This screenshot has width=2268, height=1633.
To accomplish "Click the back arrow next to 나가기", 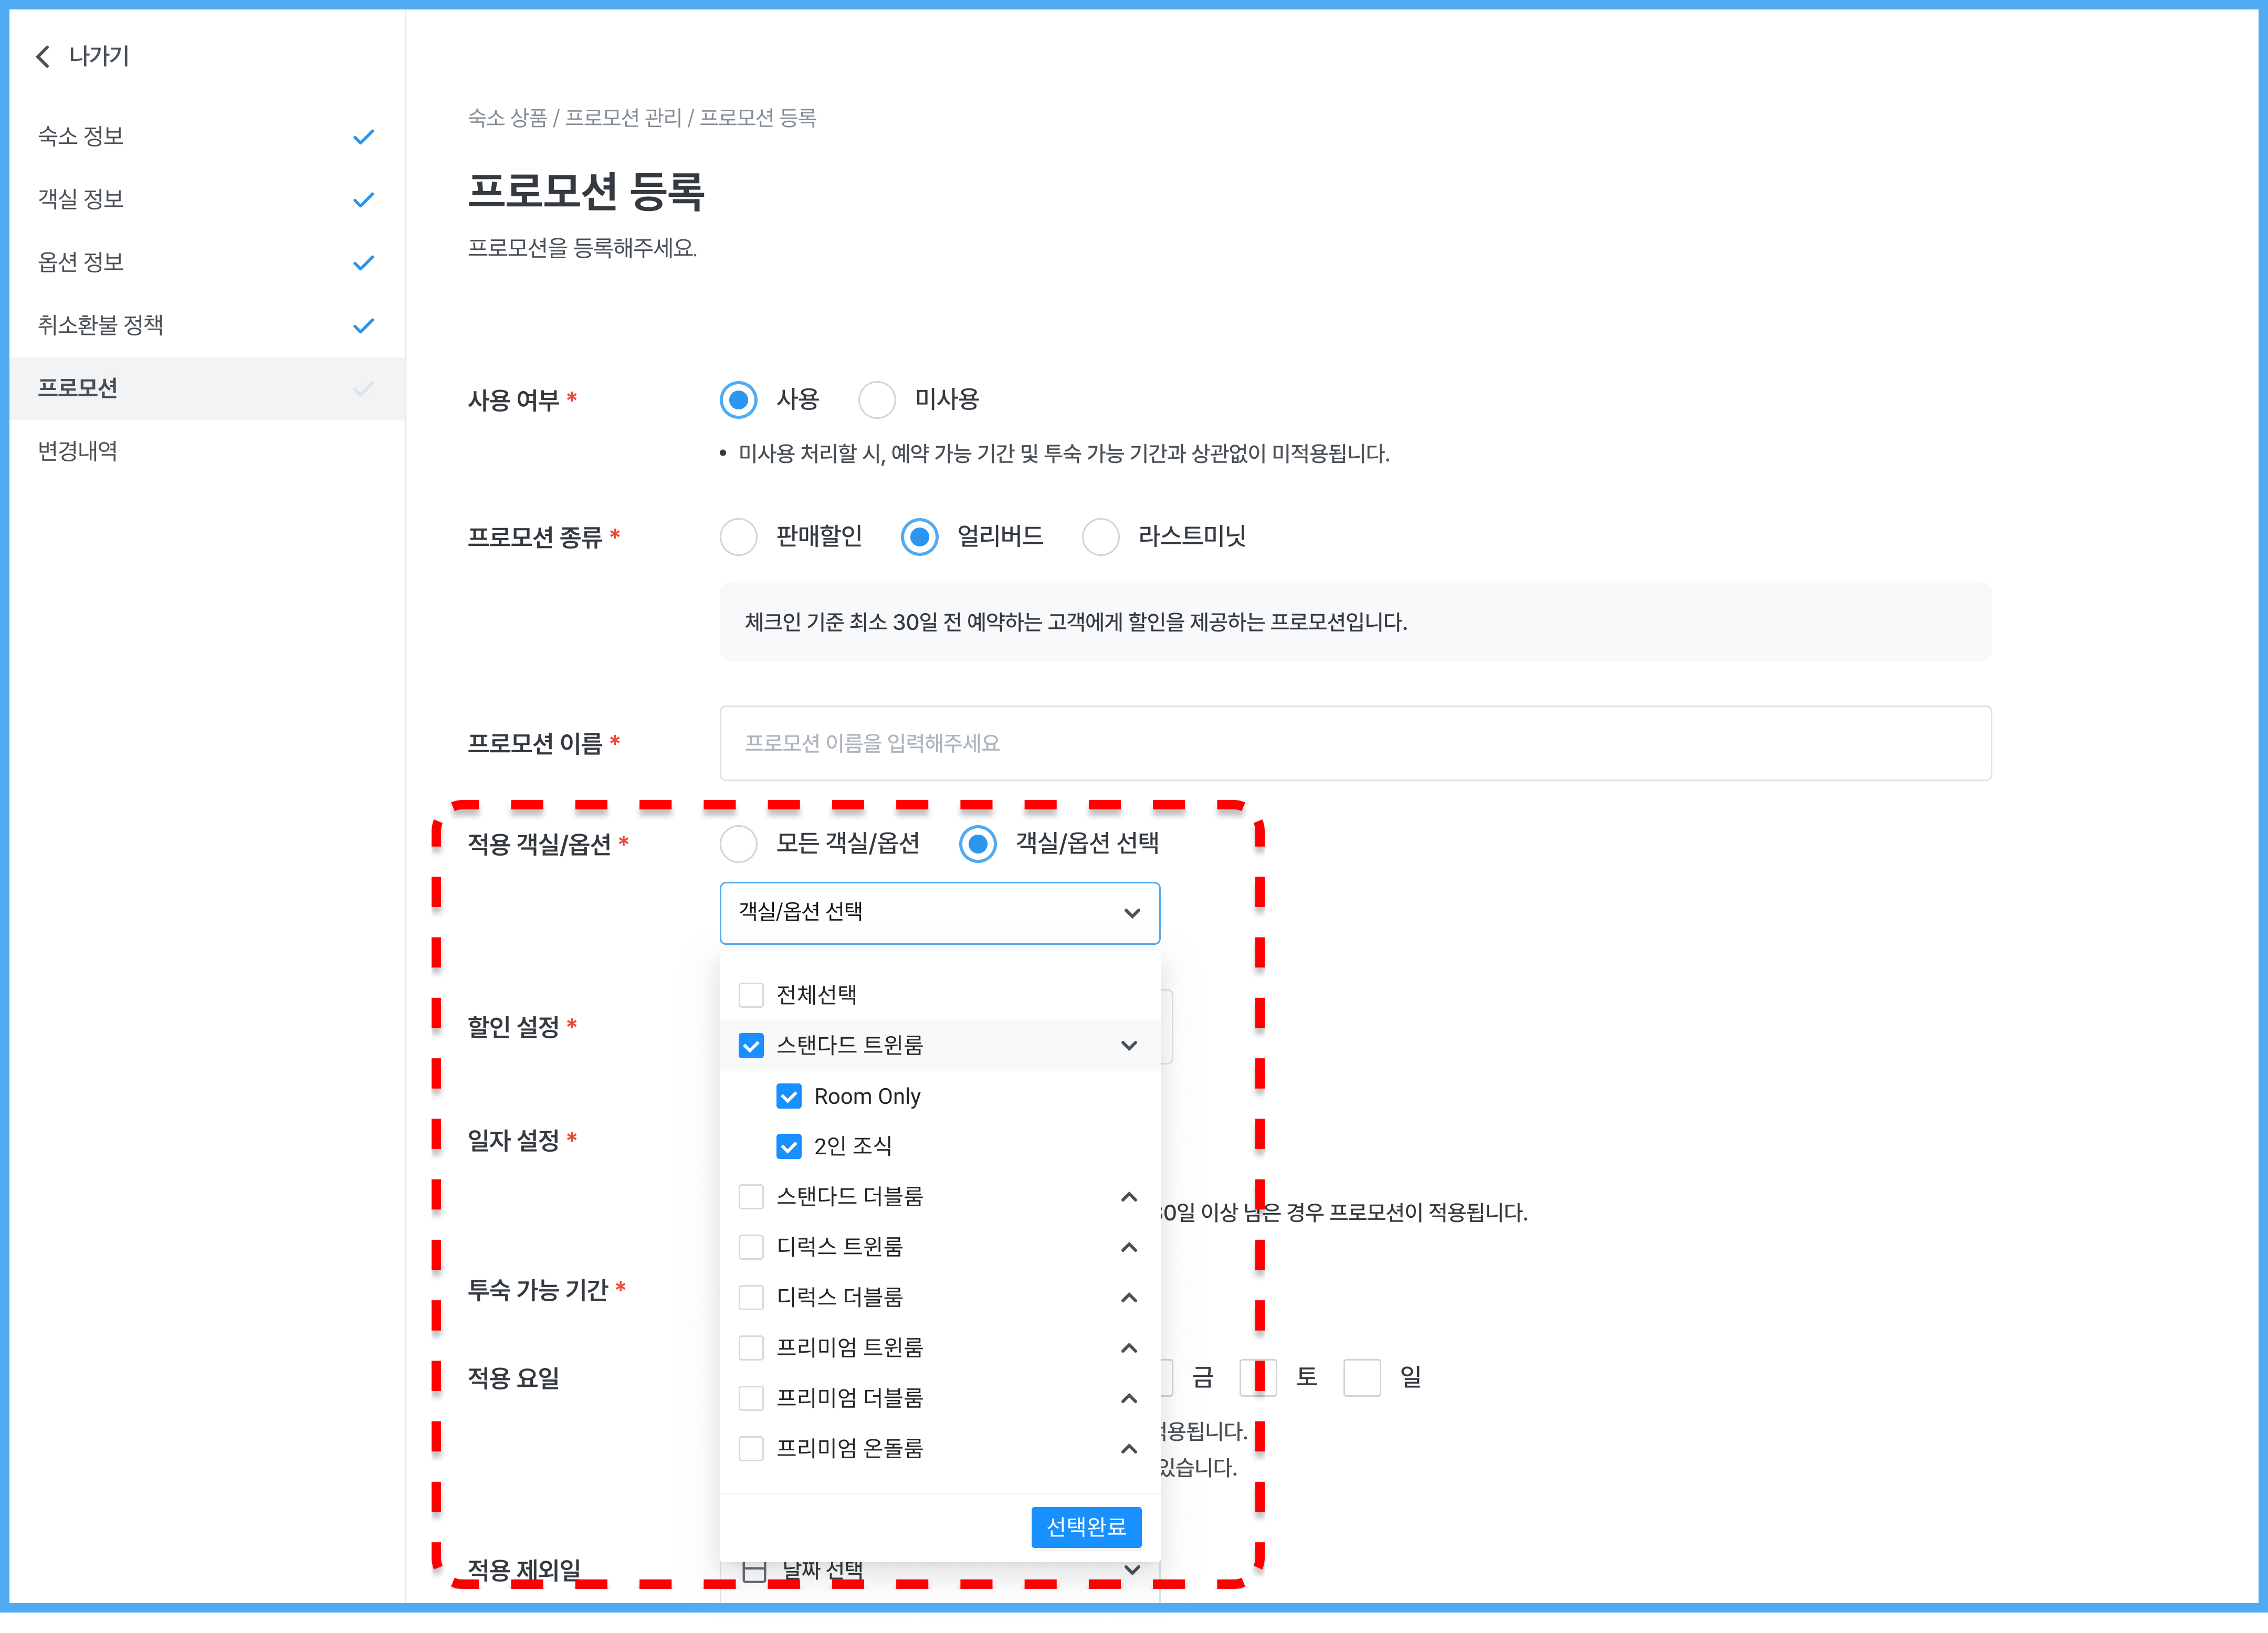I will coord(42,56).
